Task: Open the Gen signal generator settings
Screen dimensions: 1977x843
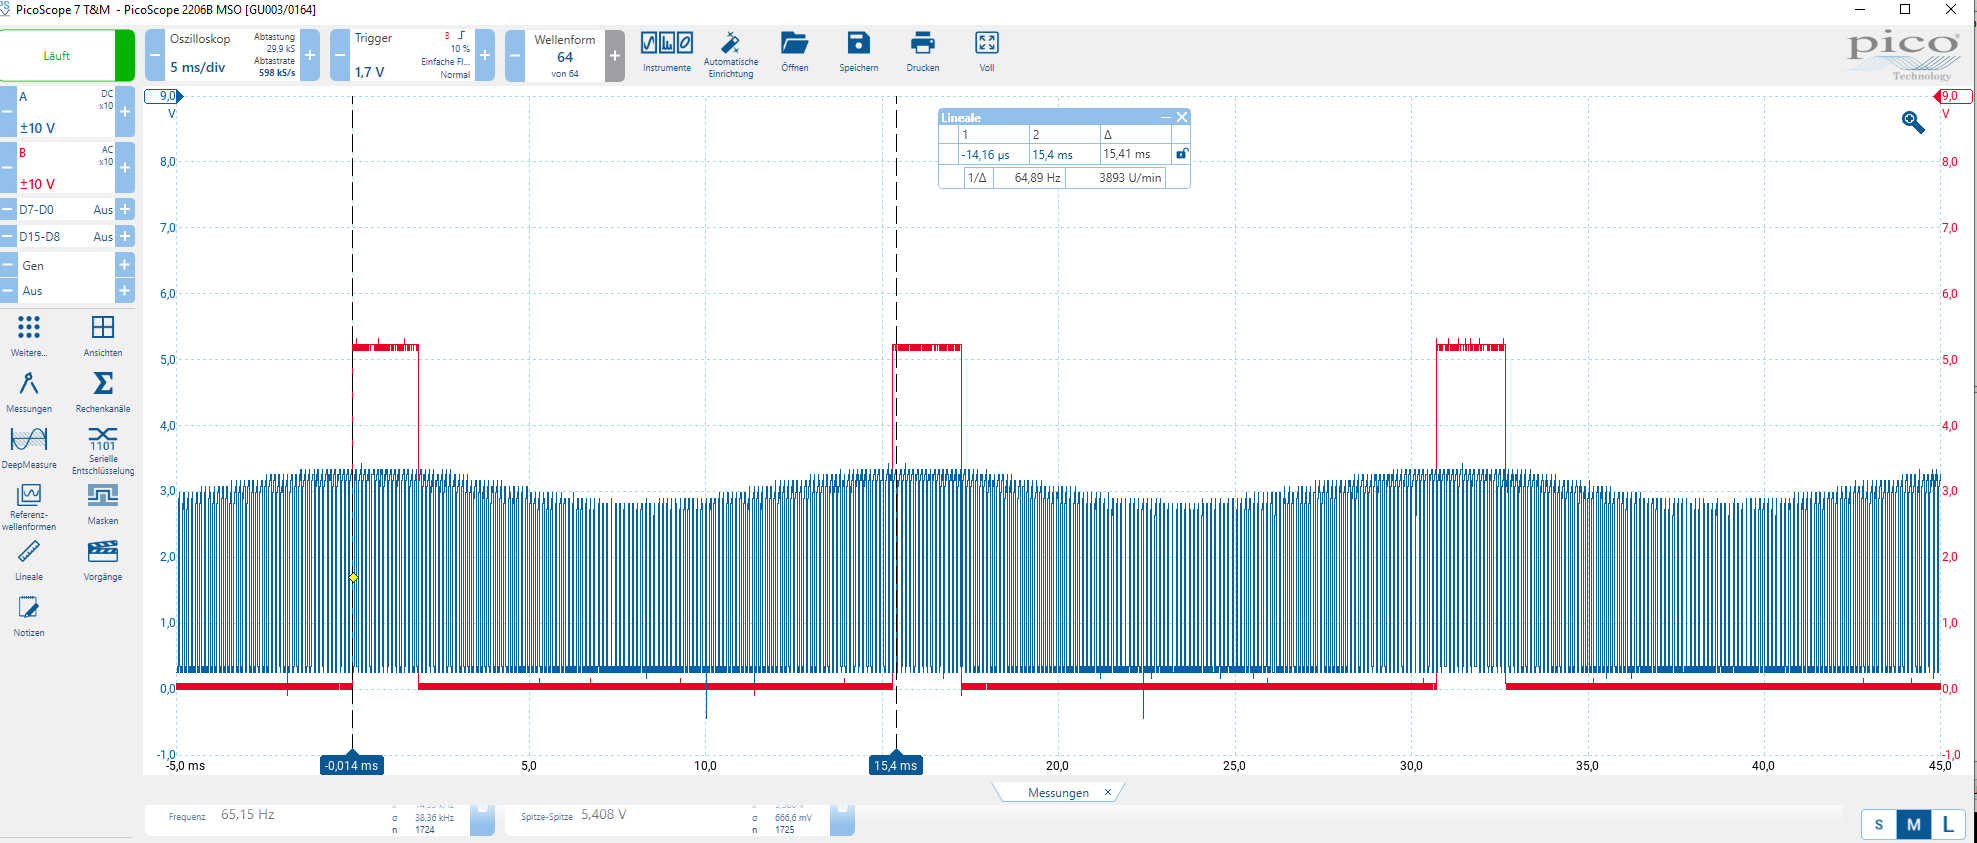Action: pyautogui.click(x=65, y=265)
